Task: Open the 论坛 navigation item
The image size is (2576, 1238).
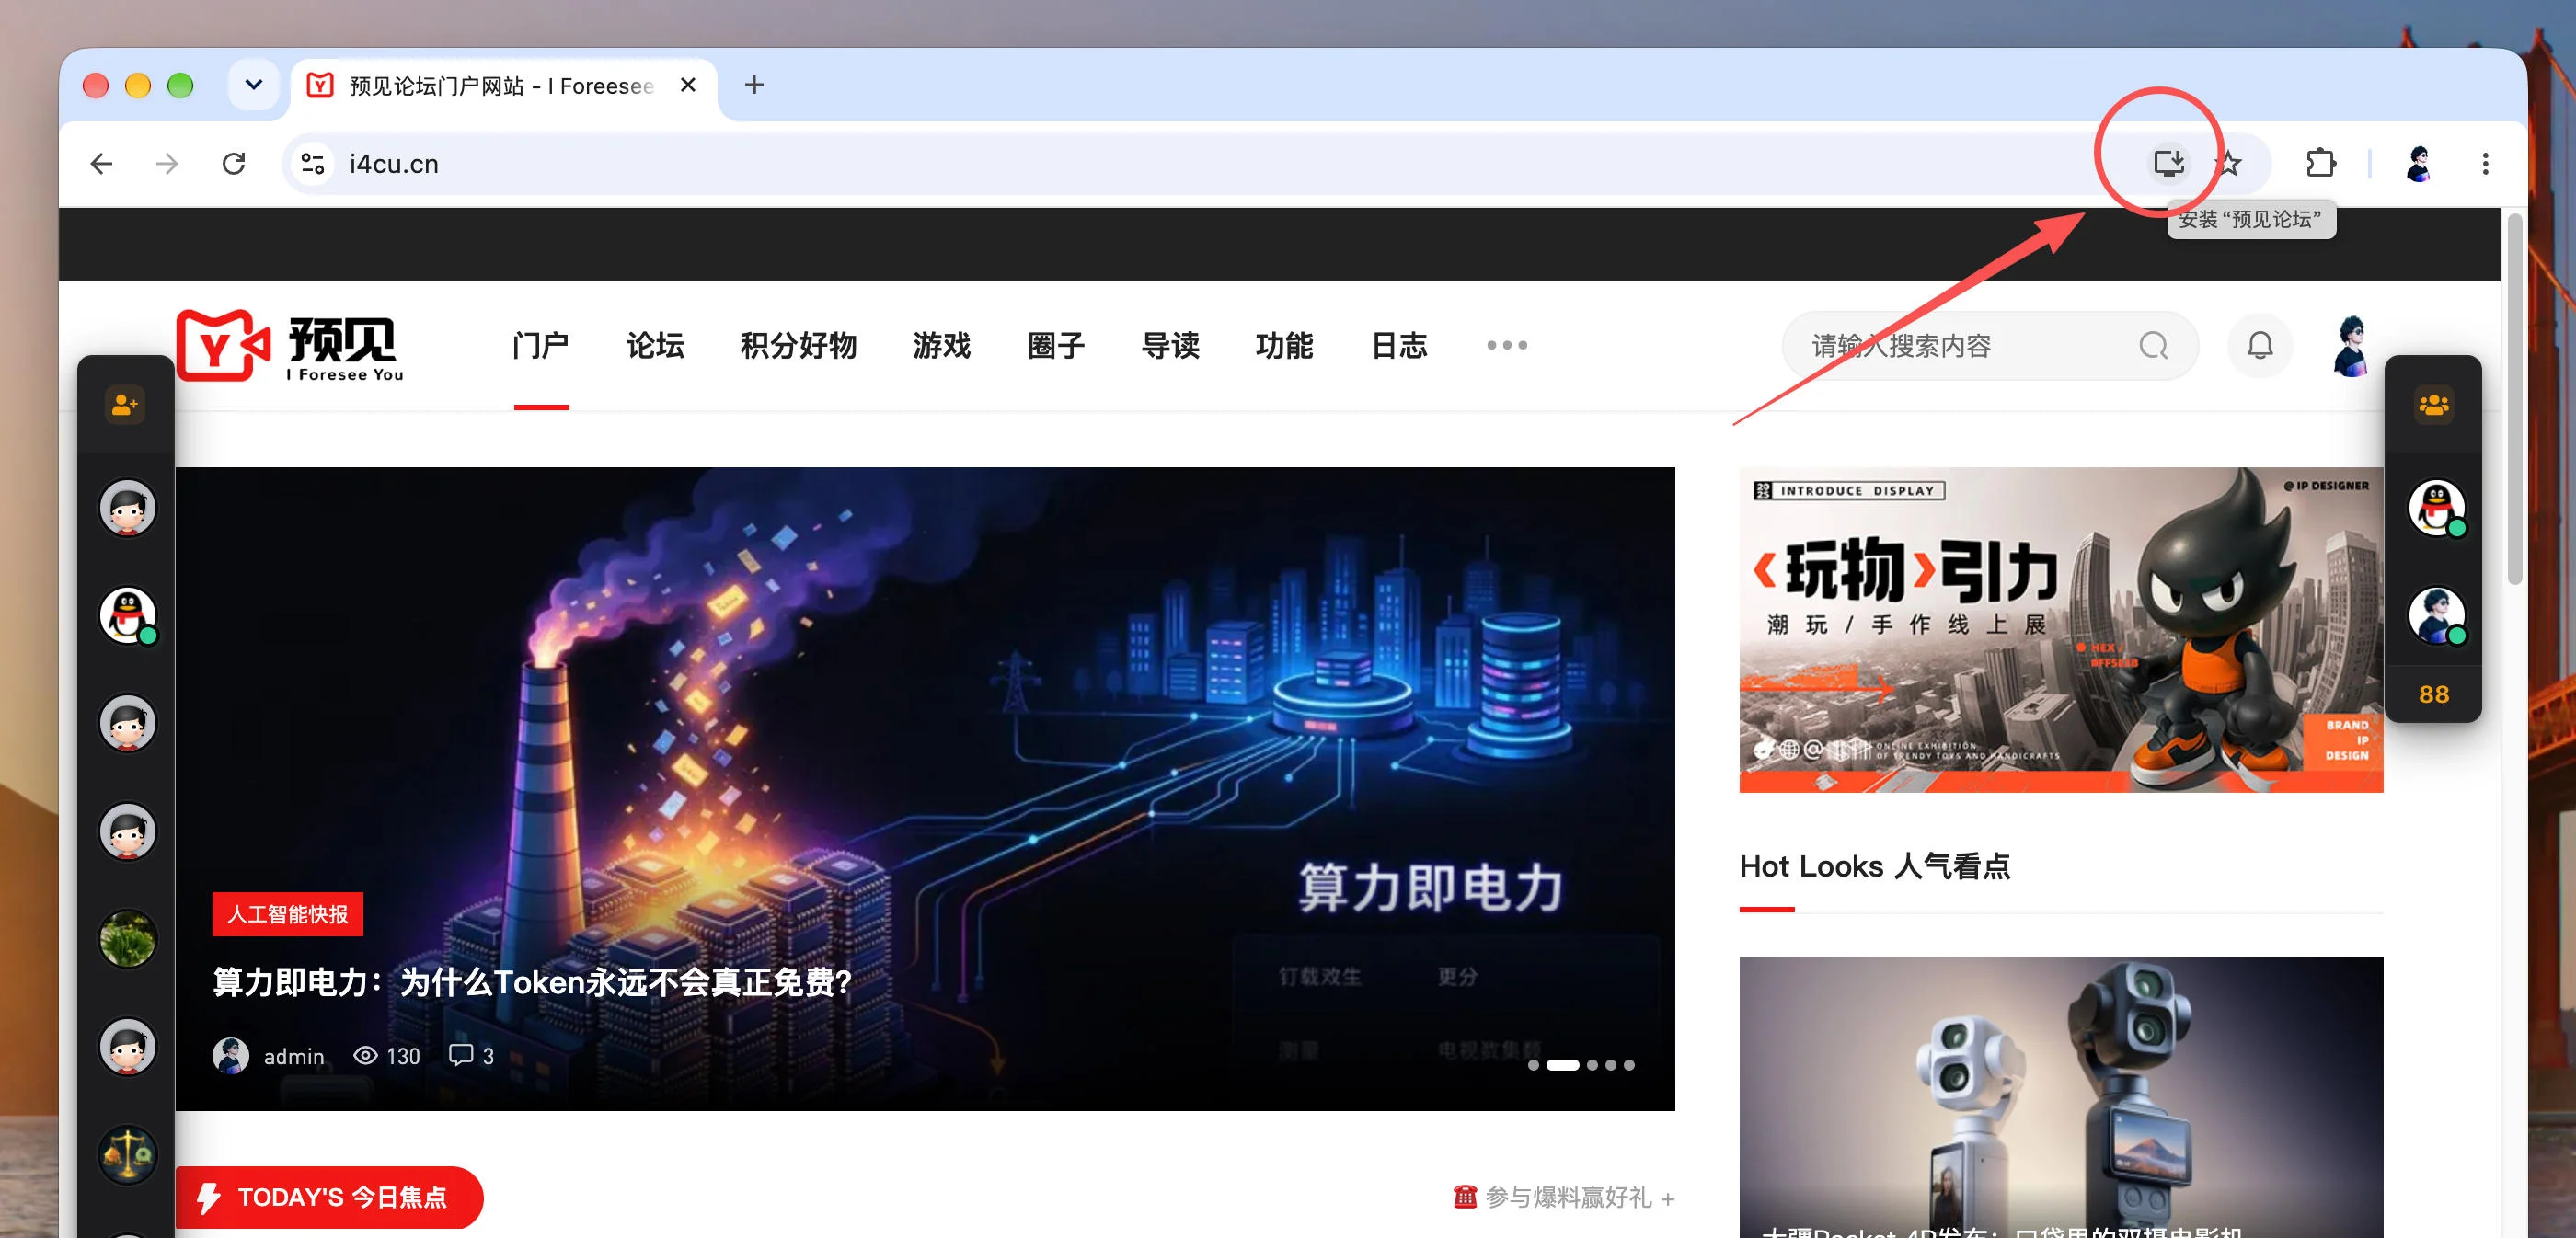Action: coord(655,346)
